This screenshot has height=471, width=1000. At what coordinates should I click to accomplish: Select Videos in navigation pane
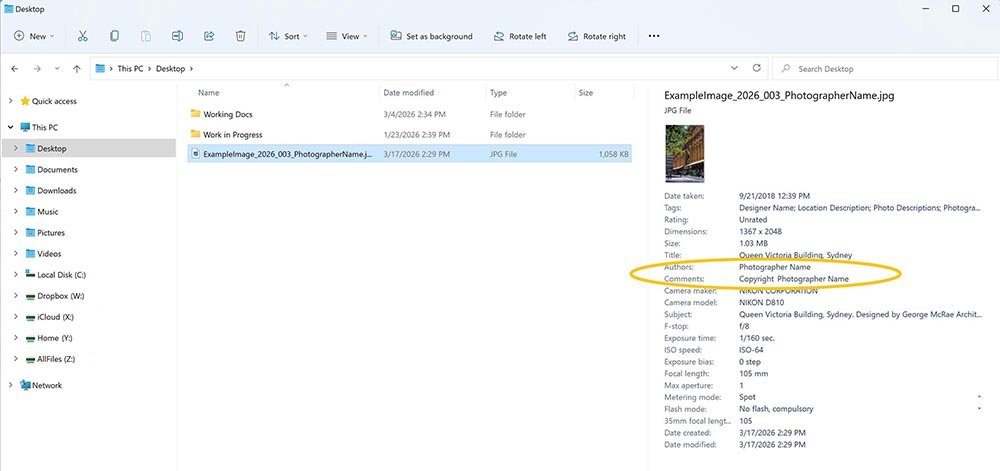pos(49,254)
